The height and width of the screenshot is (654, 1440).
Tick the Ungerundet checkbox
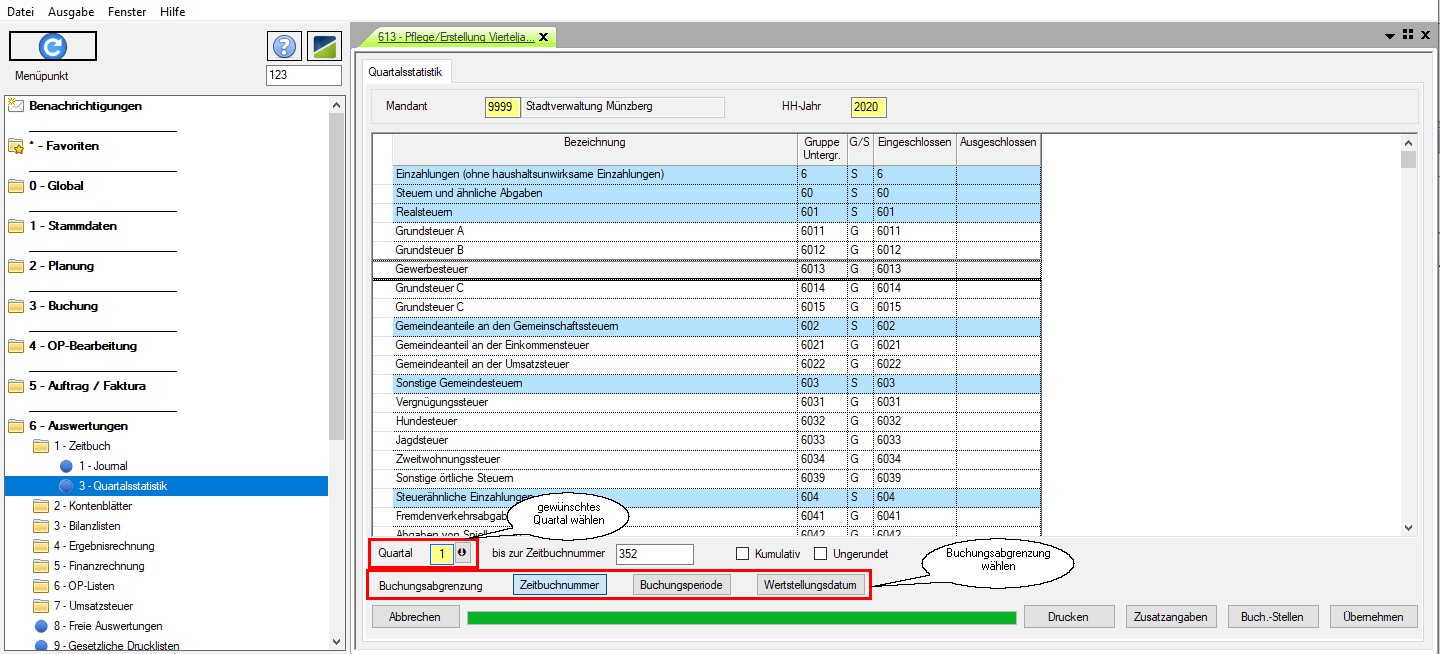click(x=820, y=553)
